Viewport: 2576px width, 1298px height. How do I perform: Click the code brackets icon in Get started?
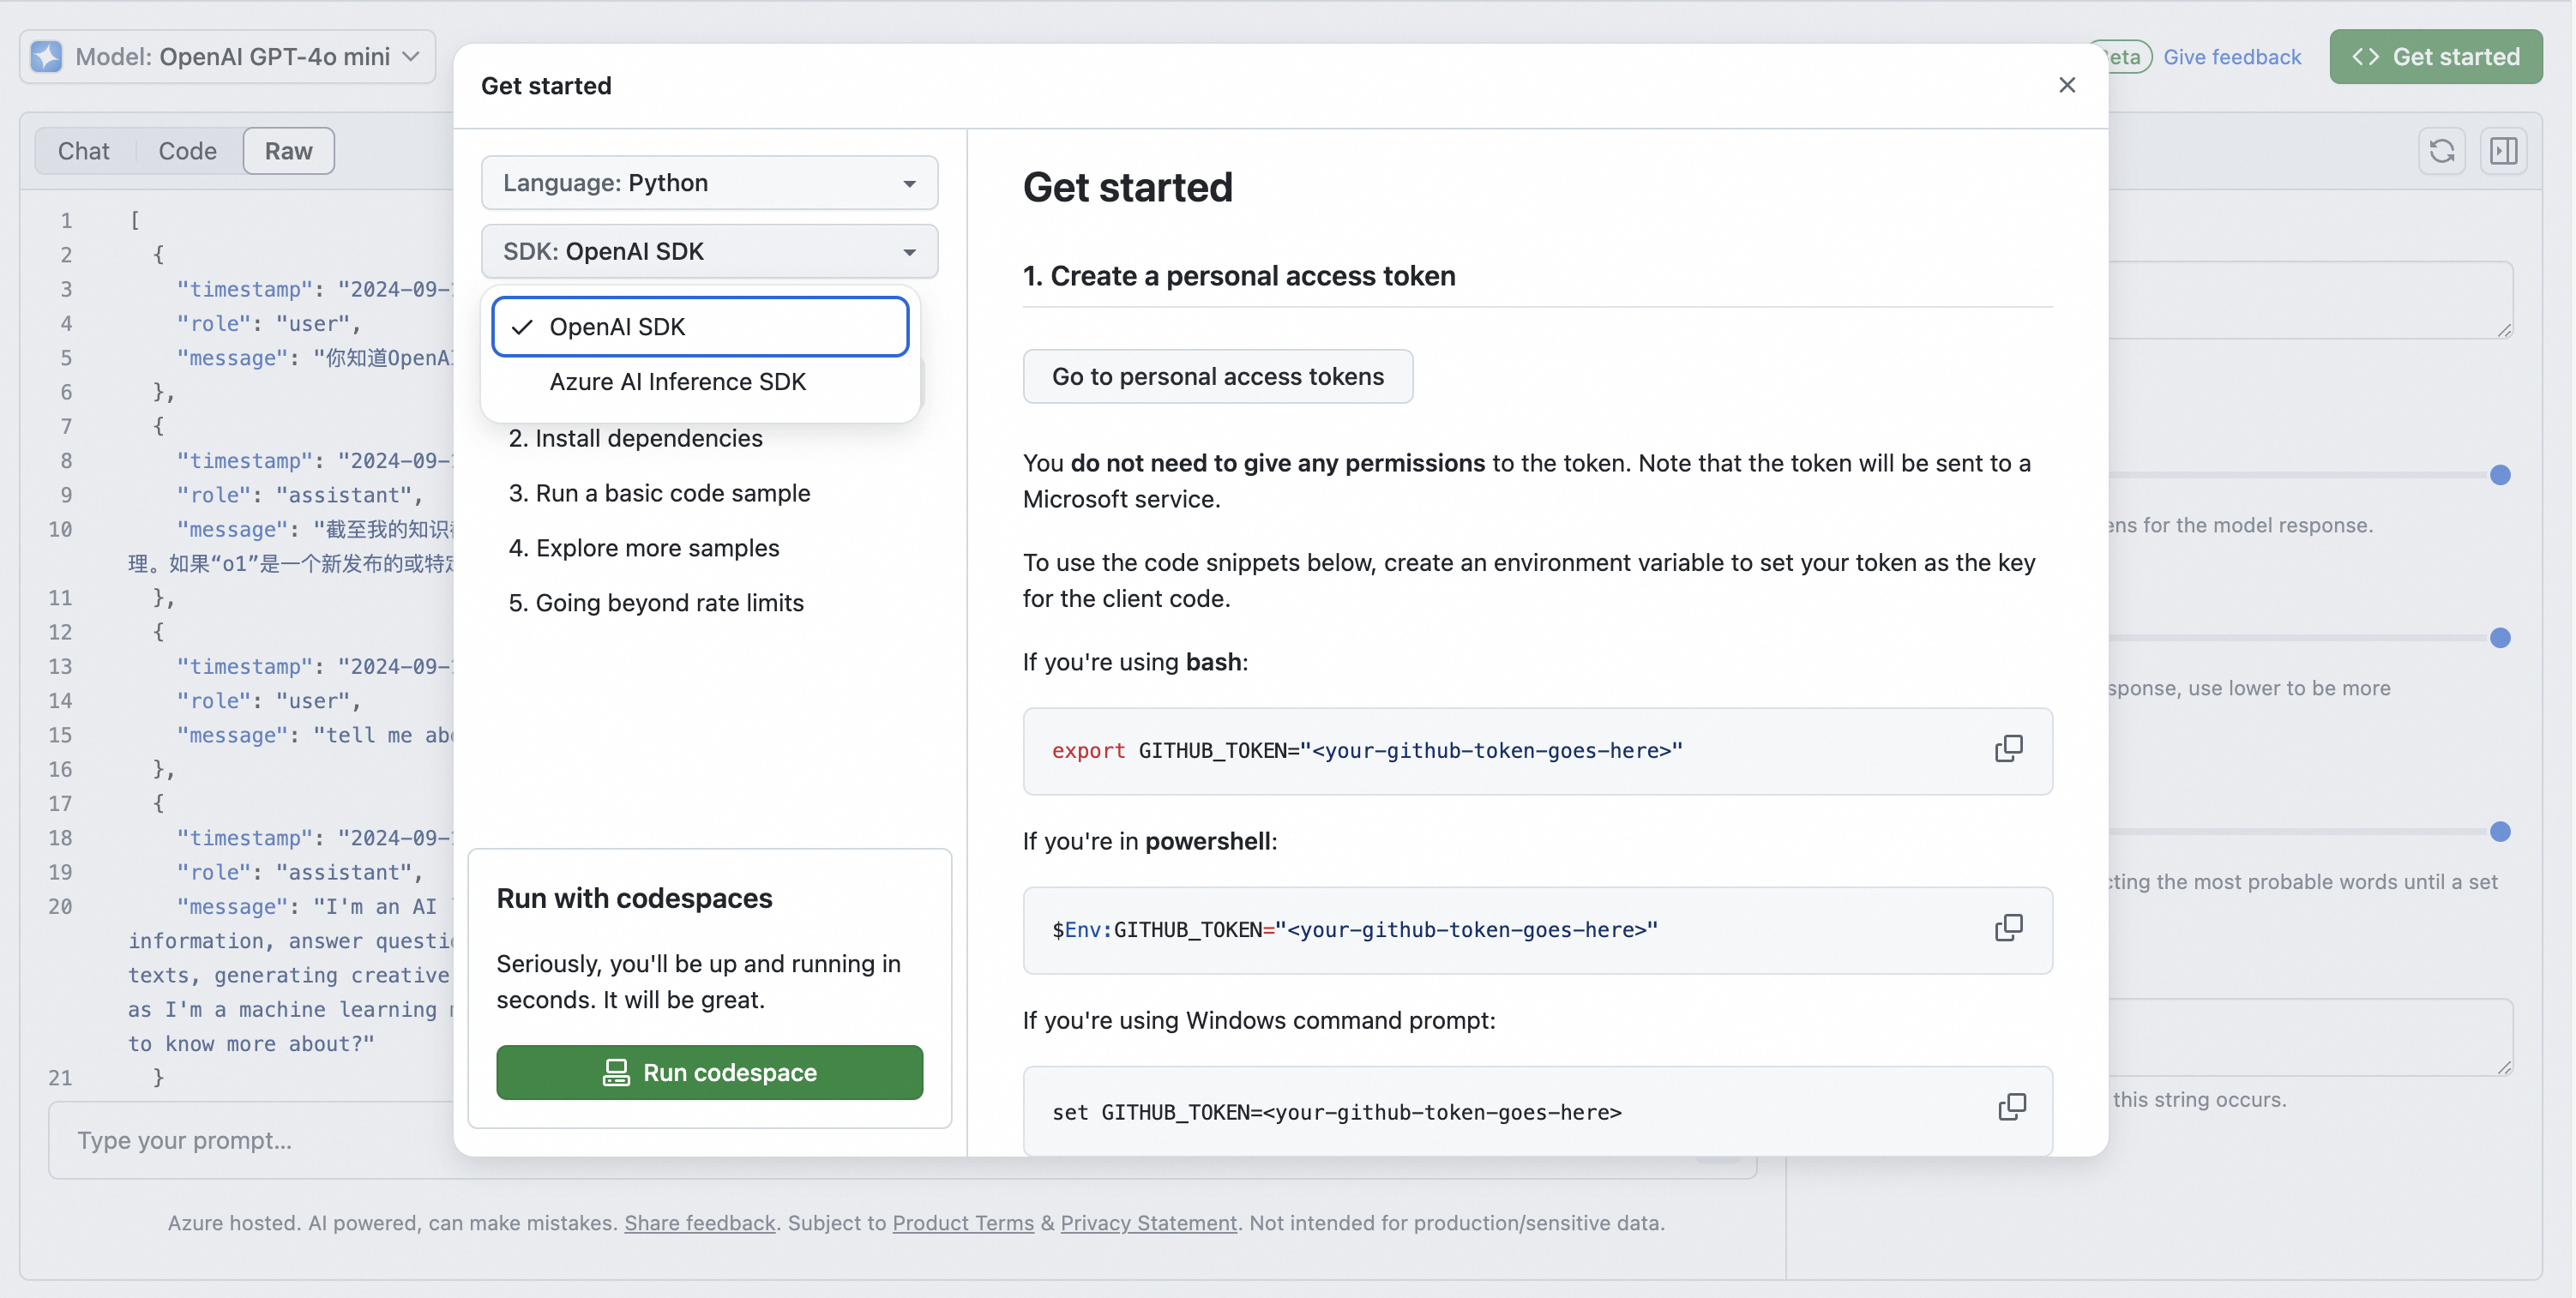tap(2365, 56)
